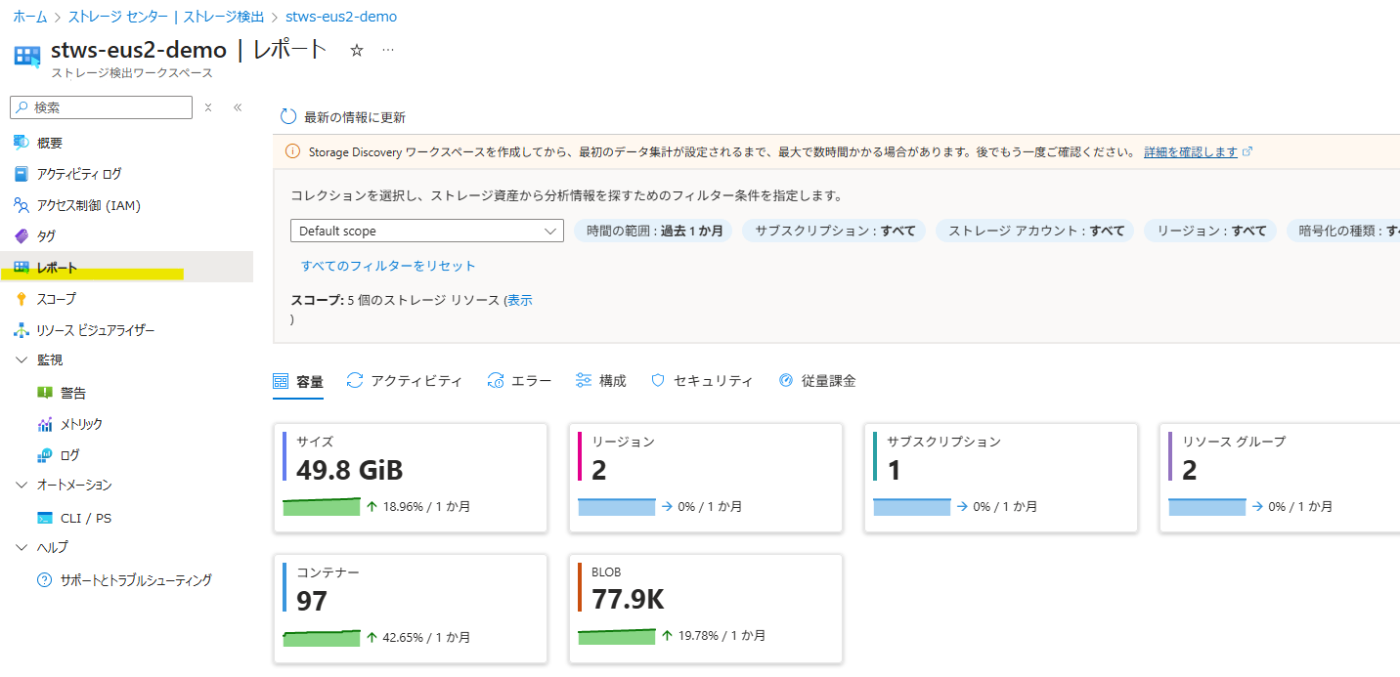Open stws-eus2-demo breadcrumb link
The image size is (1400, 677).
pyautogui.click(x=341, y=17)
